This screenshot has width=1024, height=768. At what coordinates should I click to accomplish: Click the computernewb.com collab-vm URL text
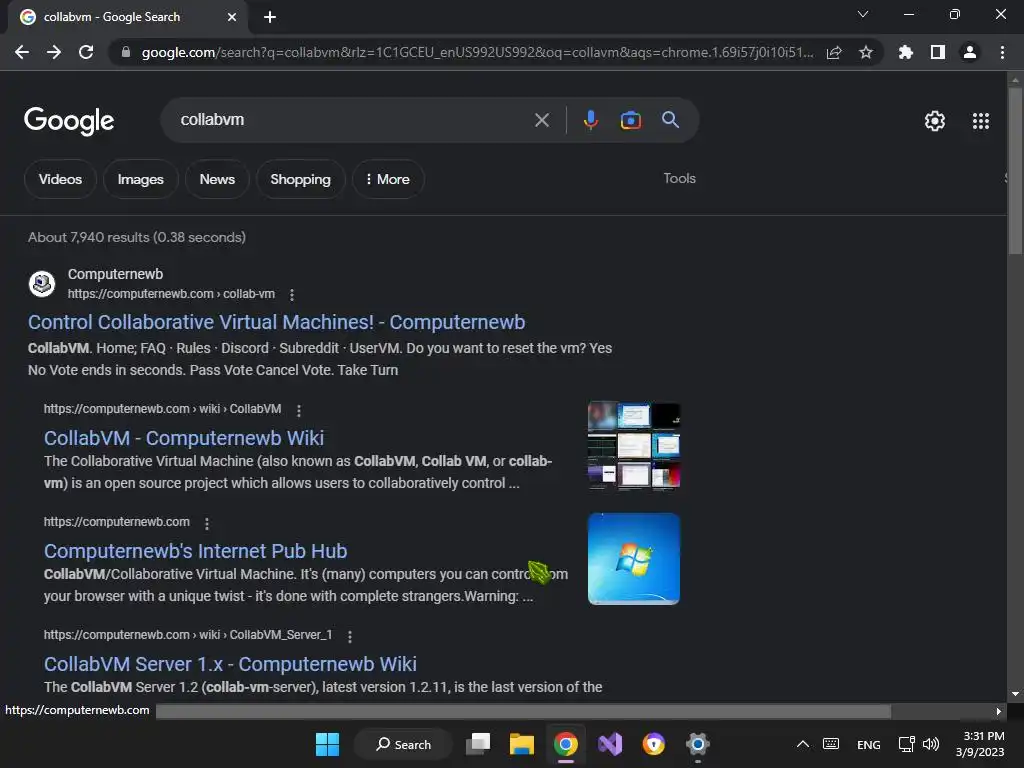[171, 294]
